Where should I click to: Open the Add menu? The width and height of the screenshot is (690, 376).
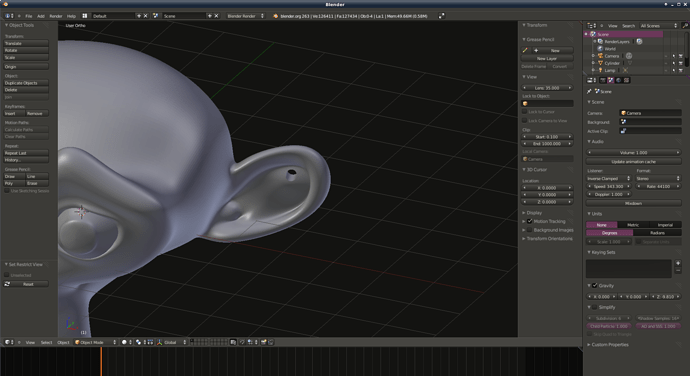coord(41,16)
